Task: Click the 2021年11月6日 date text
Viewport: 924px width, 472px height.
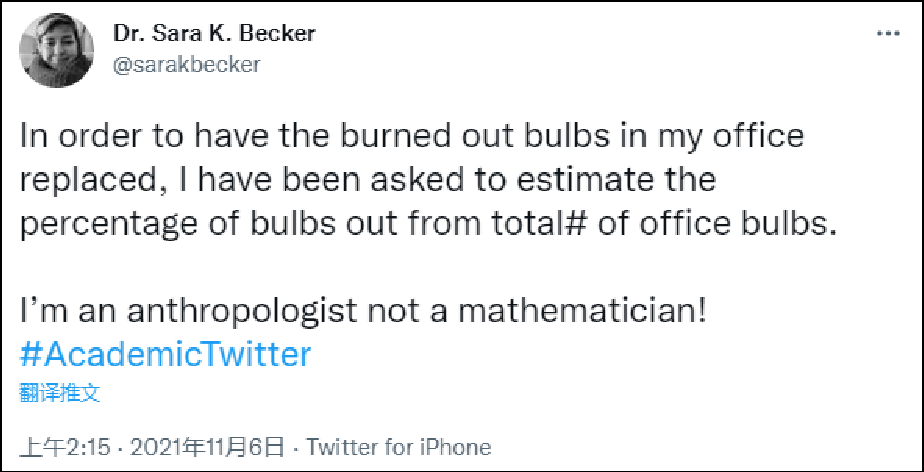Action: 213,447
